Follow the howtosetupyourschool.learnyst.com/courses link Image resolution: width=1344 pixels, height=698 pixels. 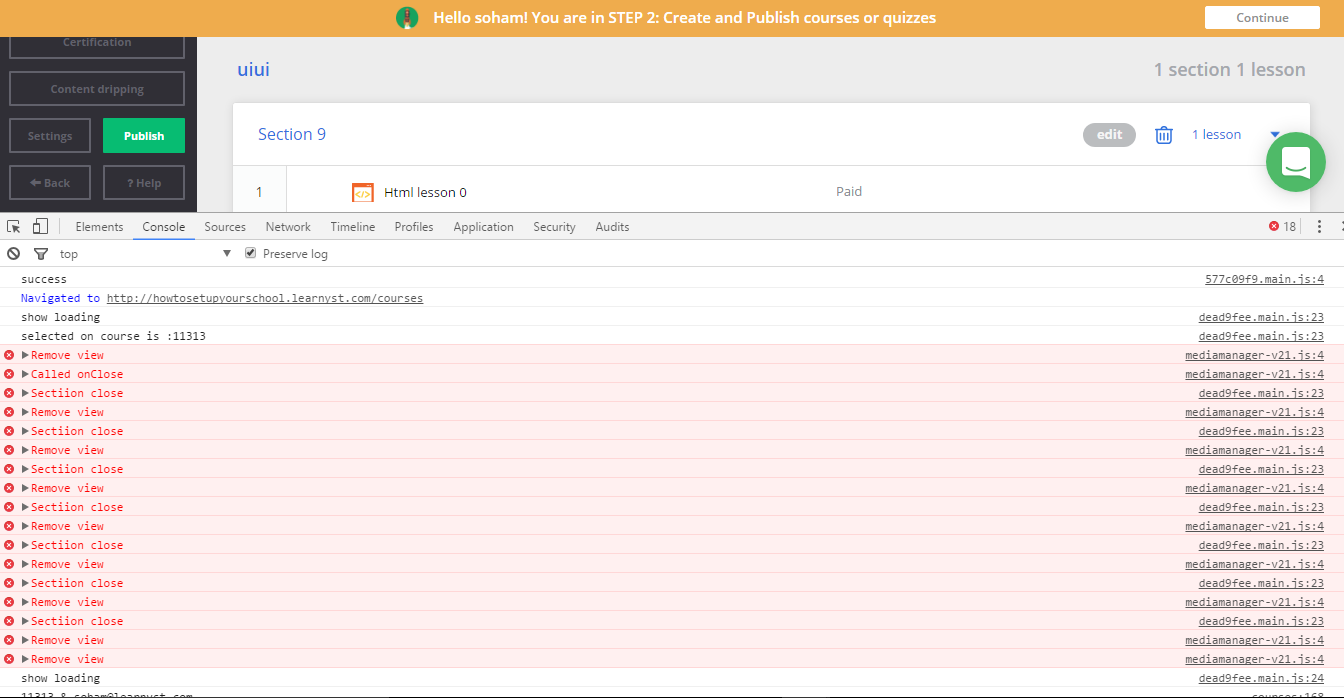pos(265,298)
